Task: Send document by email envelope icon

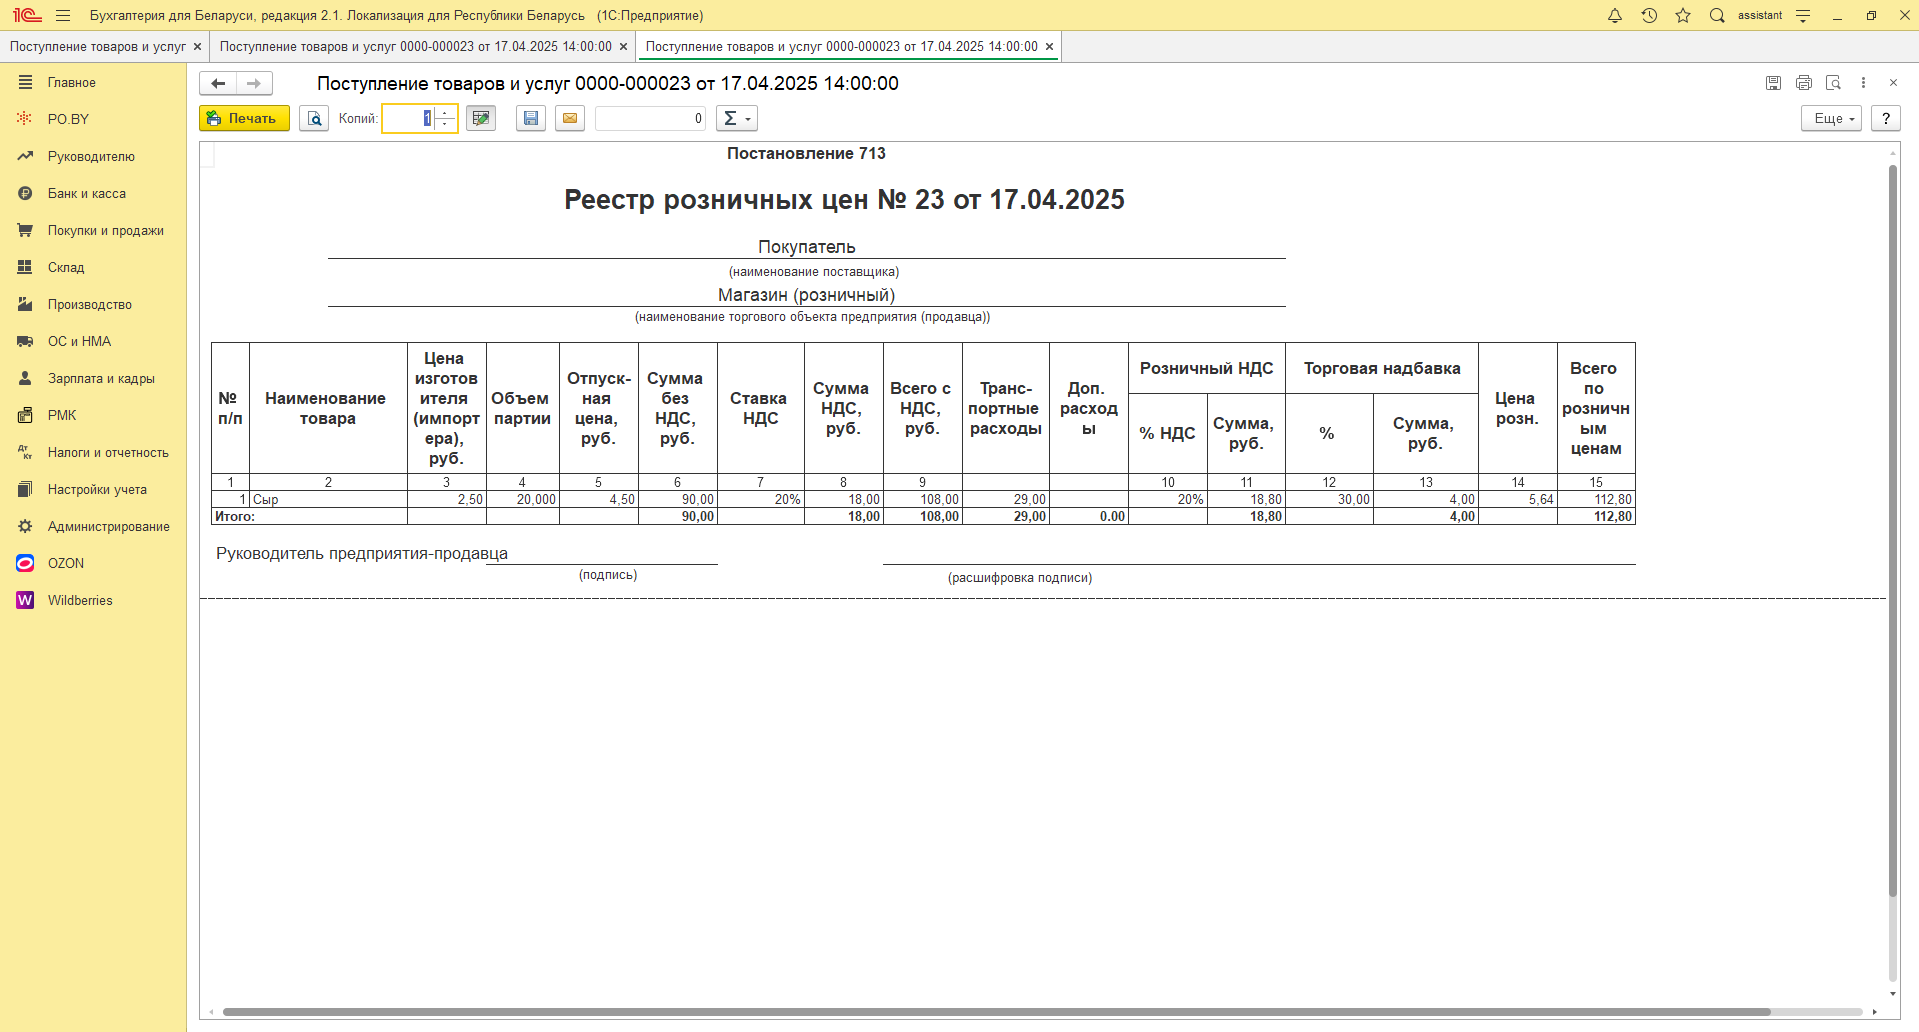Action: [x=570, y=119]
